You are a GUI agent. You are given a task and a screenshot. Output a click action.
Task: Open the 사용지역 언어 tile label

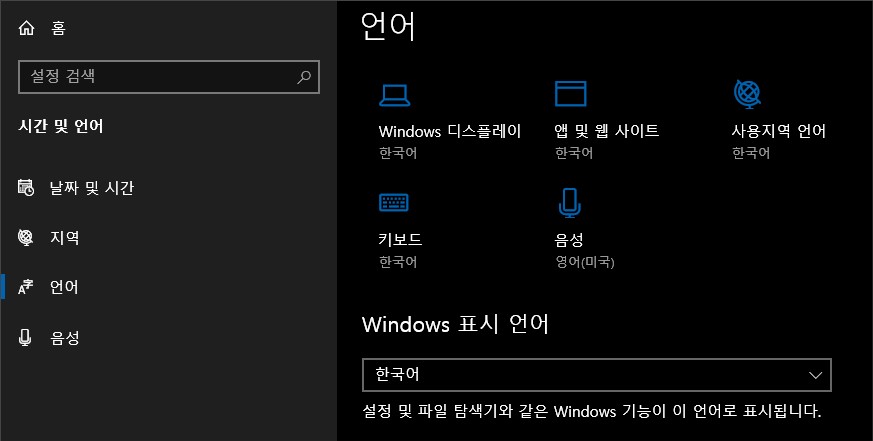(778, 131)
